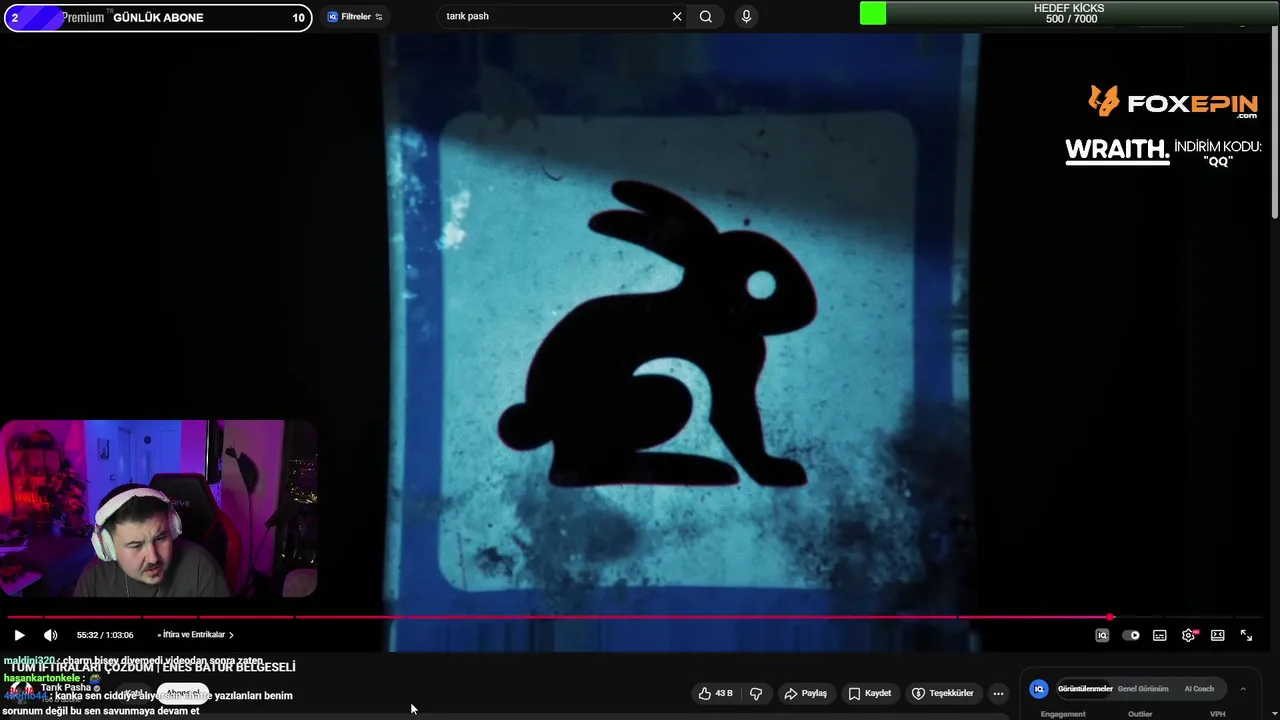The width and height of the screenshot is (1280, 720).
Task: Click the vidIQ logo in side panel
Action: pos(1039,689)
